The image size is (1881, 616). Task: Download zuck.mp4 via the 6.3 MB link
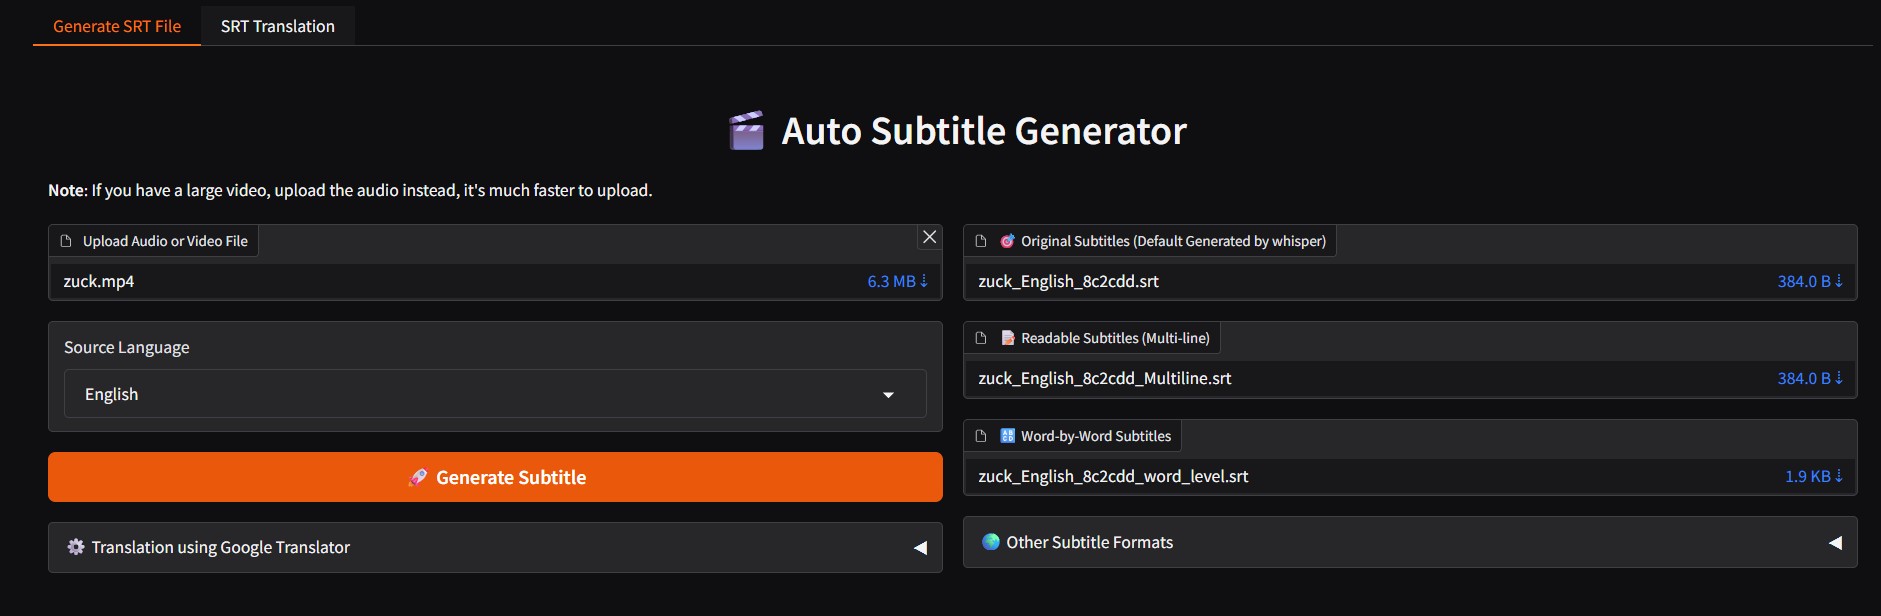897,282
